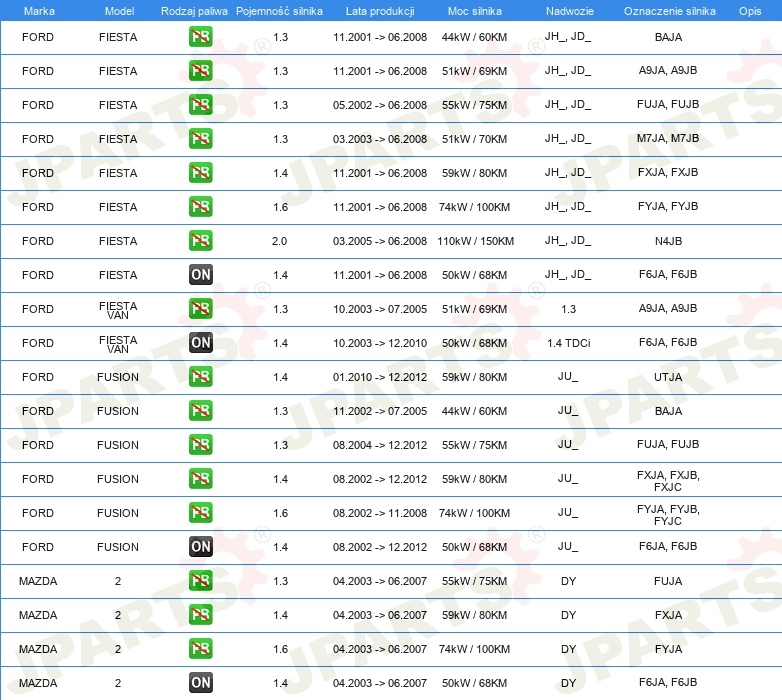
Task: Click date range 10.2003 -> 12.2010
Action: [380, 343]
